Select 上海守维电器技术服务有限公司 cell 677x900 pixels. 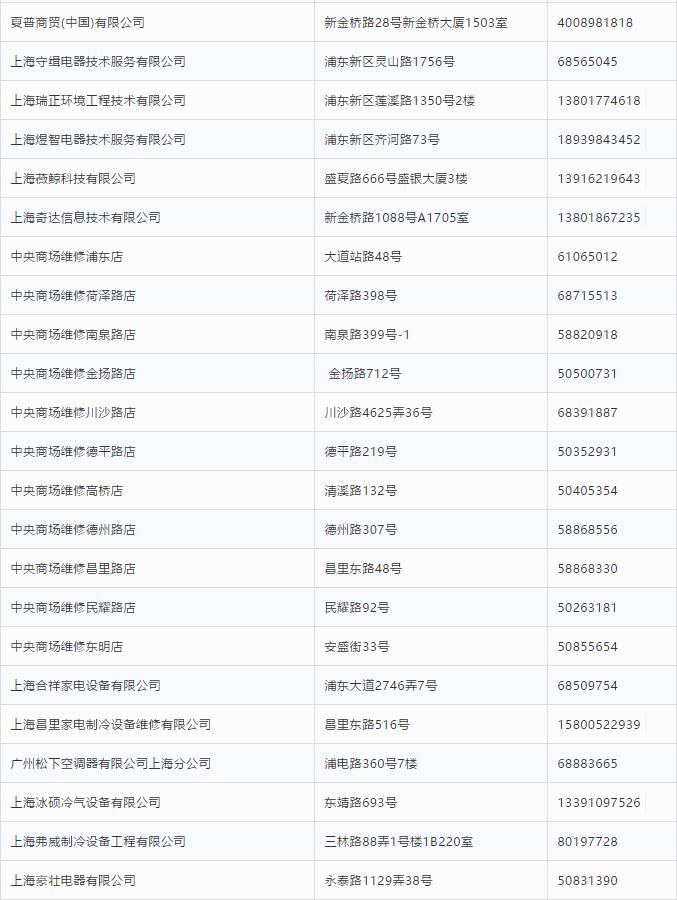click(157, 61)
